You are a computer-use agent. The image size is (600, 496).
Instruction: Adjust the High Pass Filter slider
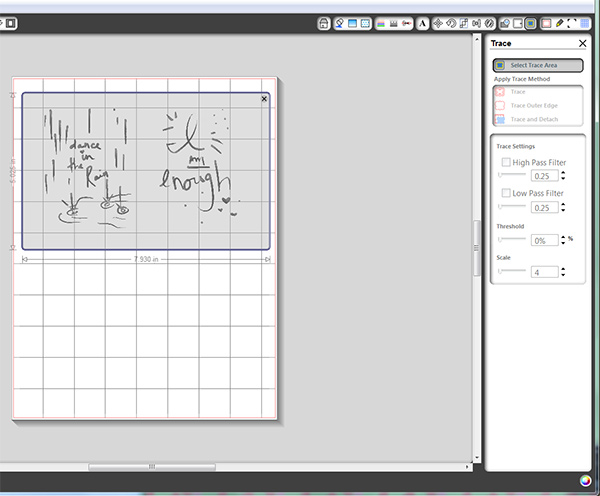click(512, 175)
